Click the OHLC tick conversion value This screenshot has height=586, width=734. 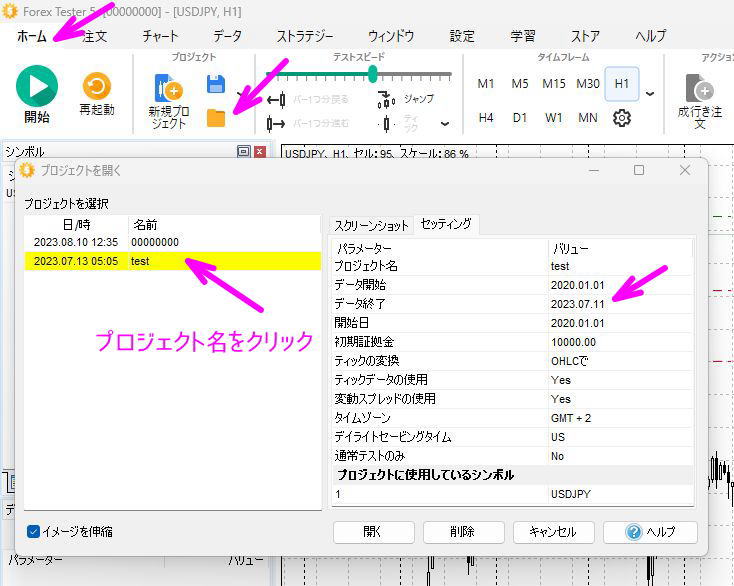[x=569, y=361]
